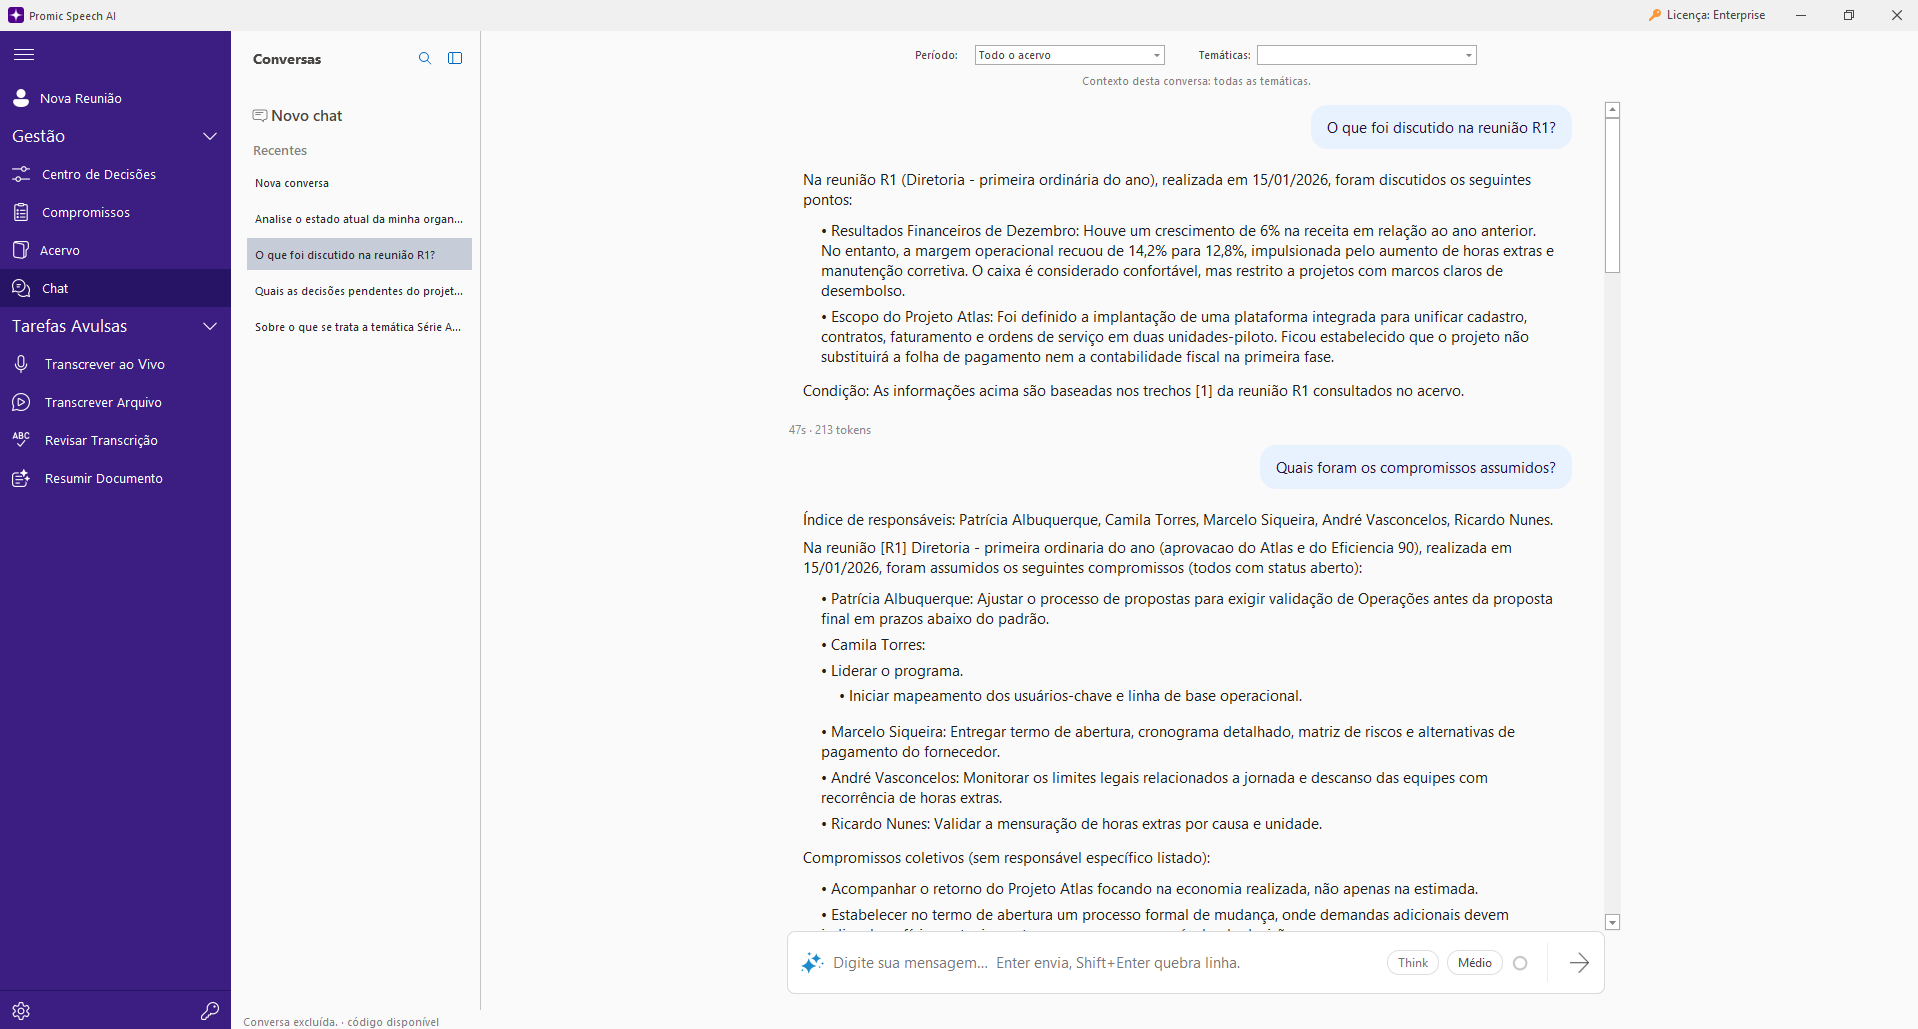This screenshot has height=1029, width=1918.
Task: Click the Revisar Transcrição ABC icon
Action: (x=21, y=440)
